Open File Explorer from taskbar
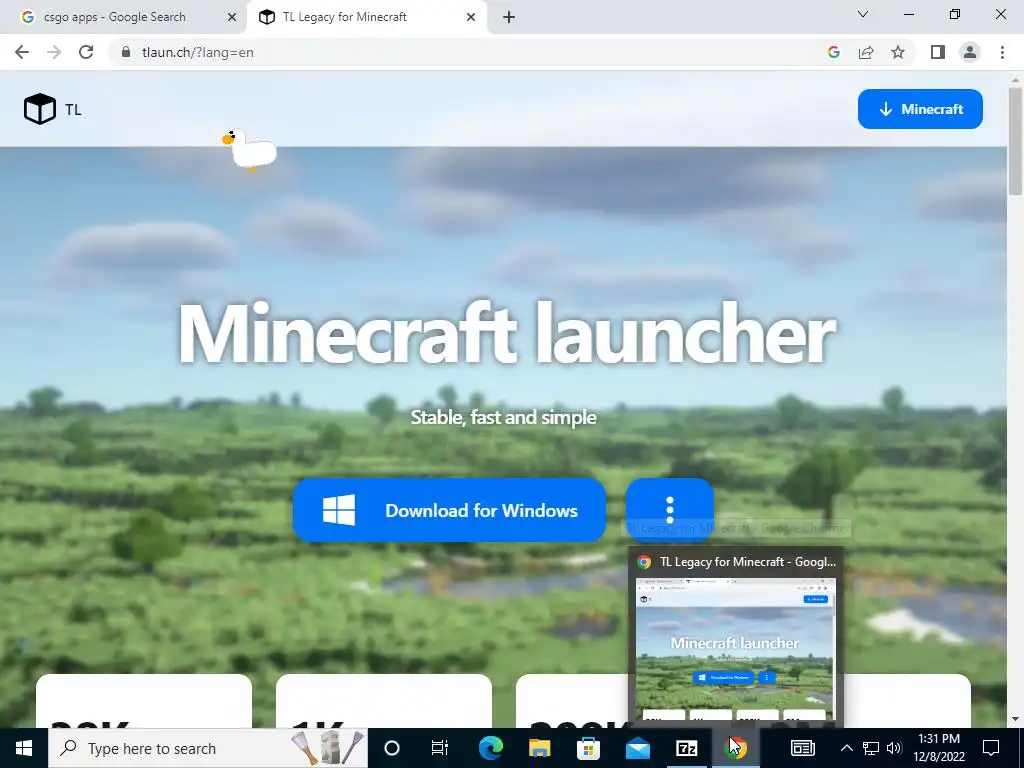The width and height of the screenshot is (1024, 768). coord(539,748)
